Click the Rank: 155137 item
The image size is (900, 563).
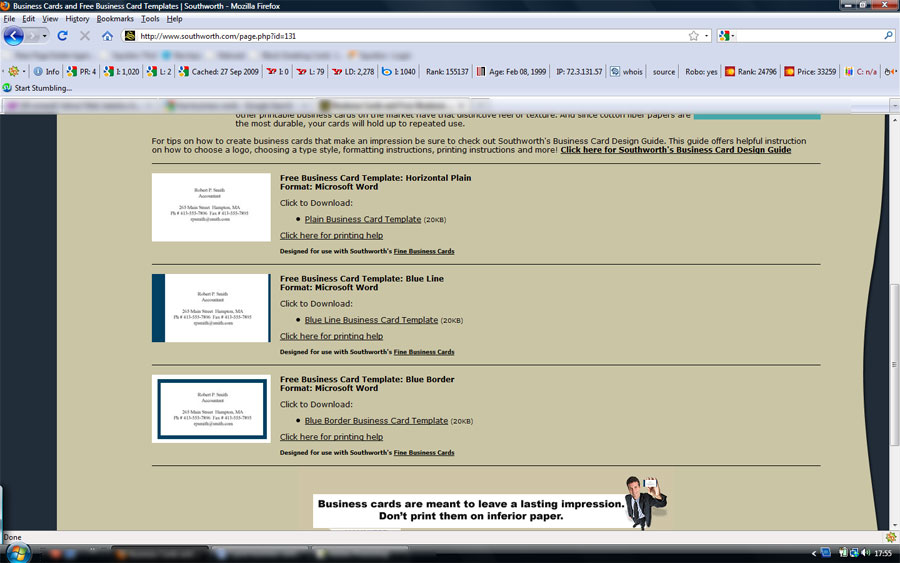pos(447,72)
